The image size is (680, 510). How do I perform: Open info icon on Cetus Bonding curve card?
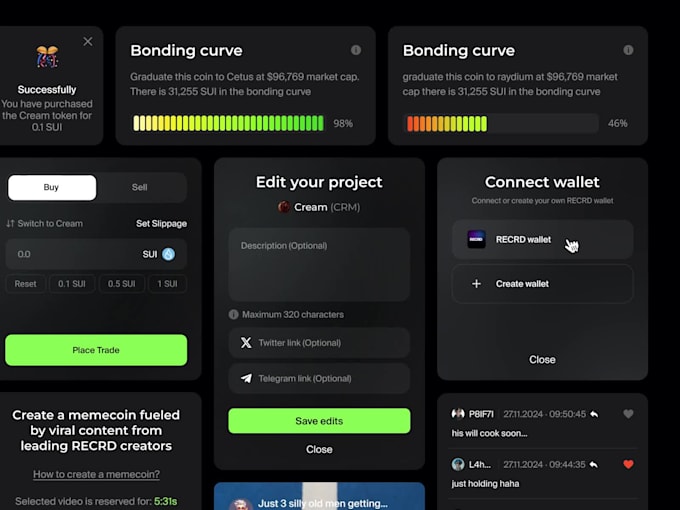click(x=356, y=50)
